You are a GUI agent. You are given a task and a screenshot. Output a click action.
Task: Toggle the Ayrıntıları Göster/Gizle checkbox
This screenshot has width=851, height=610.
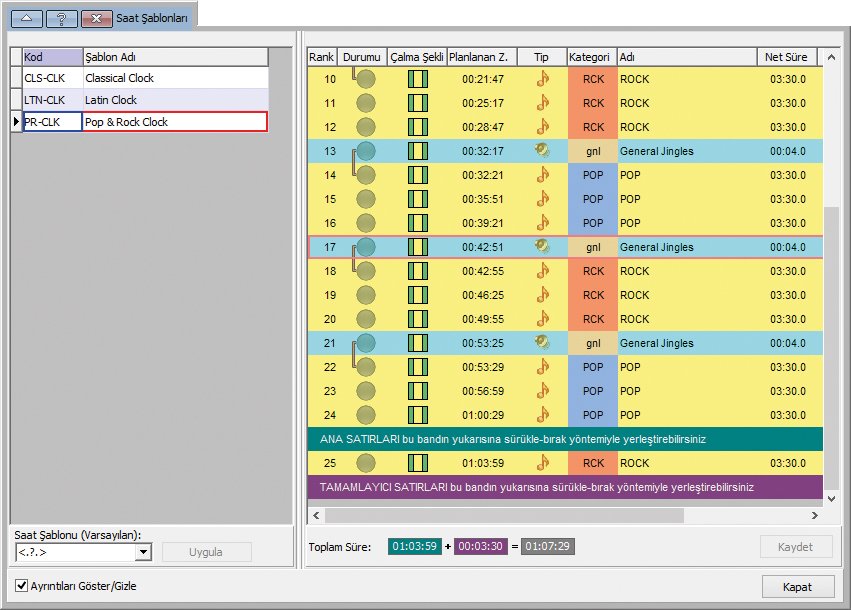click(x=21, y=586)
